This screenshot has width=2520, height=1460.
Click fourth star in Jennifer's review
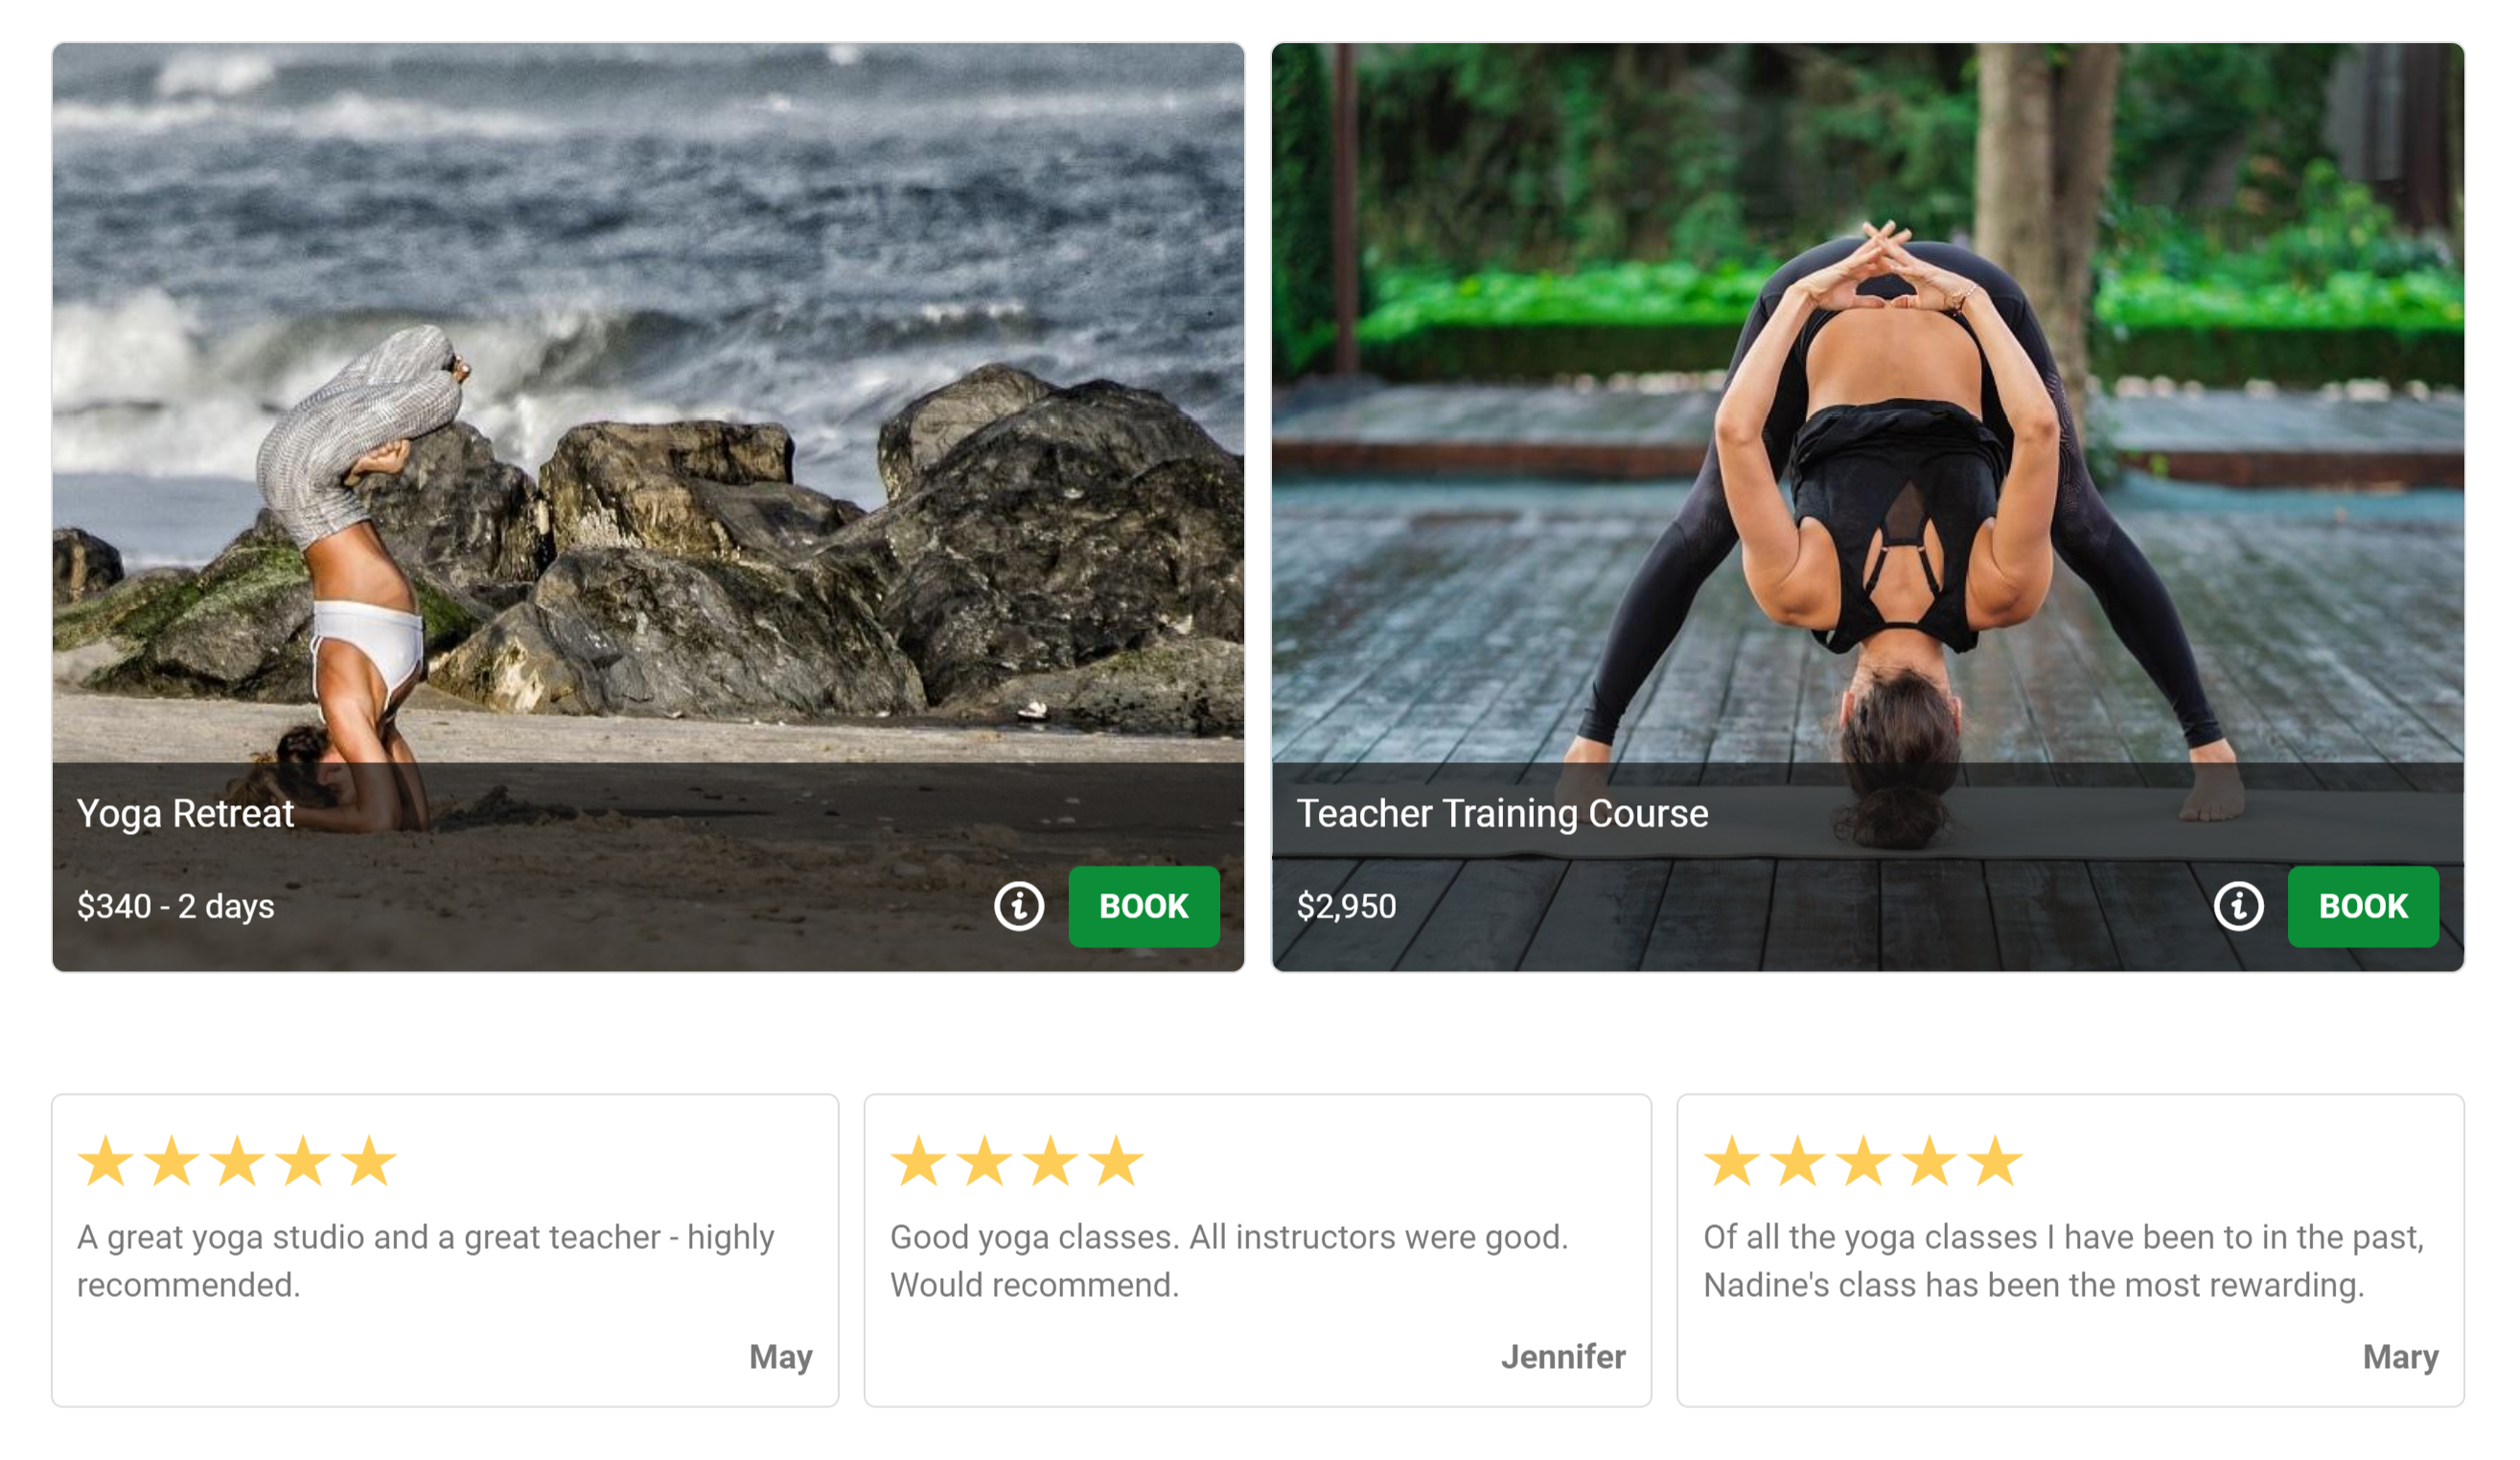click(1115, 1160)
